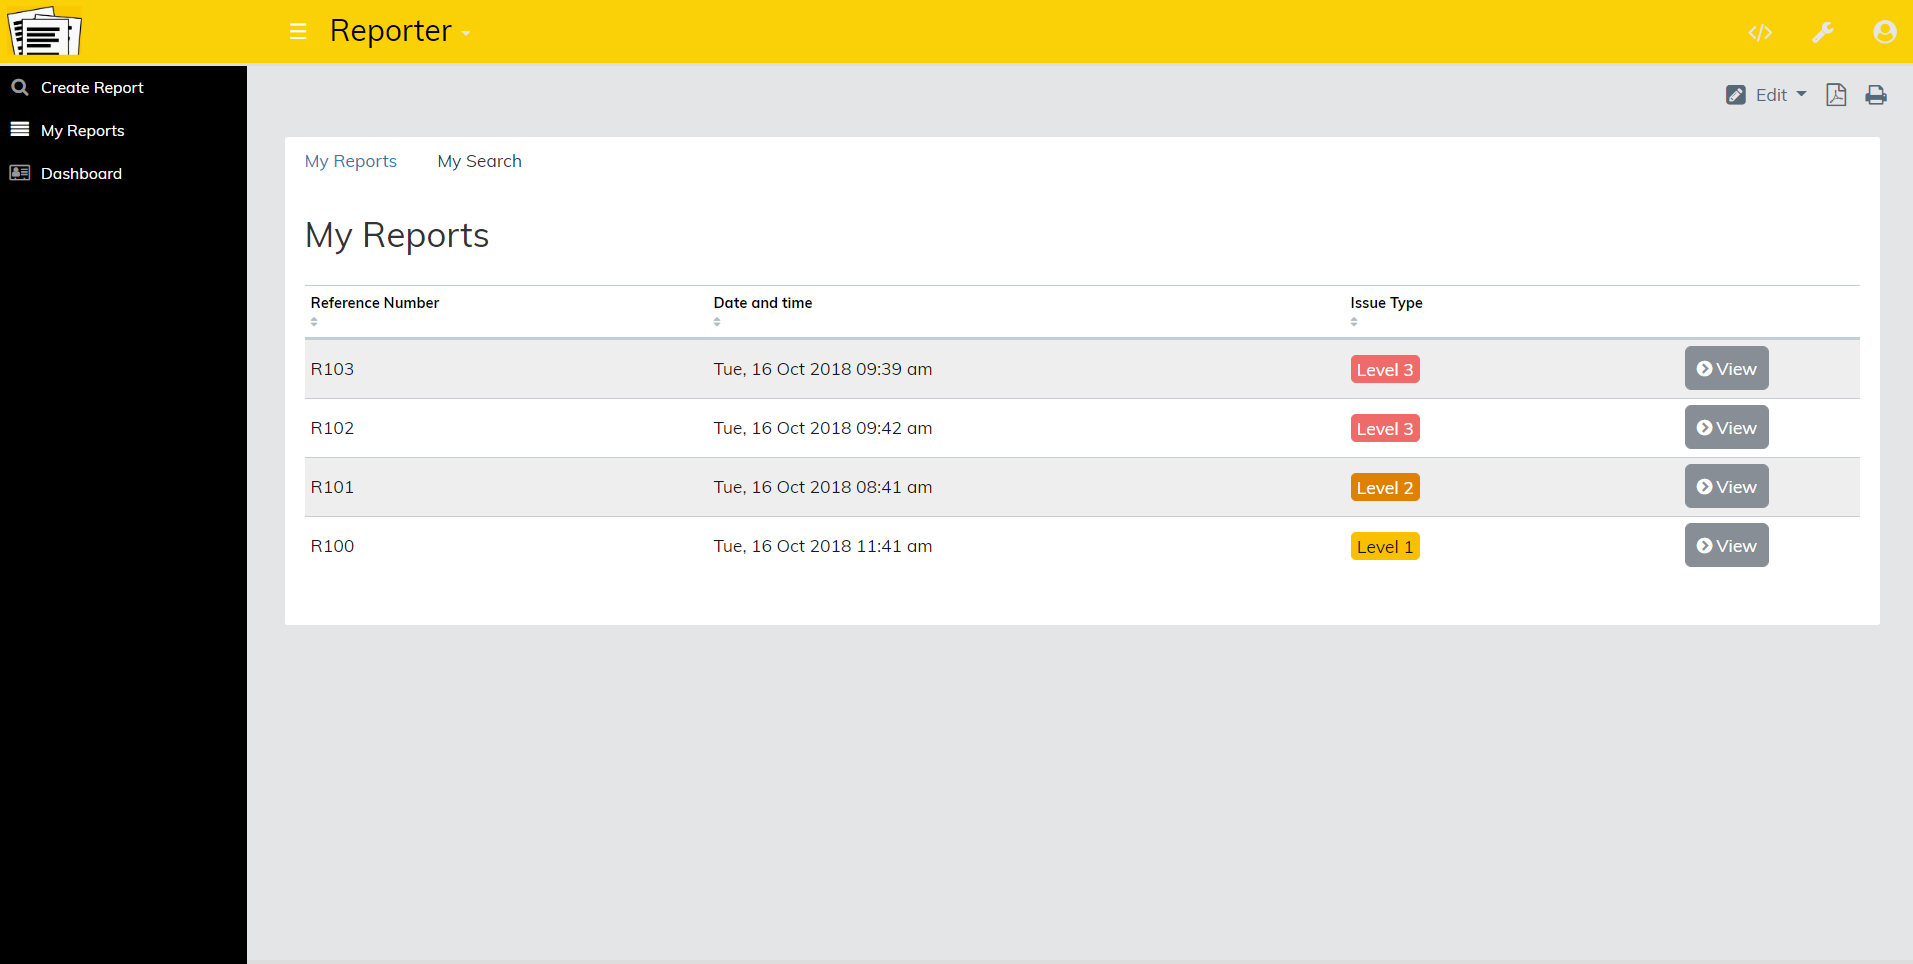
Task: Click the print icon
Action: (1876, 95)
